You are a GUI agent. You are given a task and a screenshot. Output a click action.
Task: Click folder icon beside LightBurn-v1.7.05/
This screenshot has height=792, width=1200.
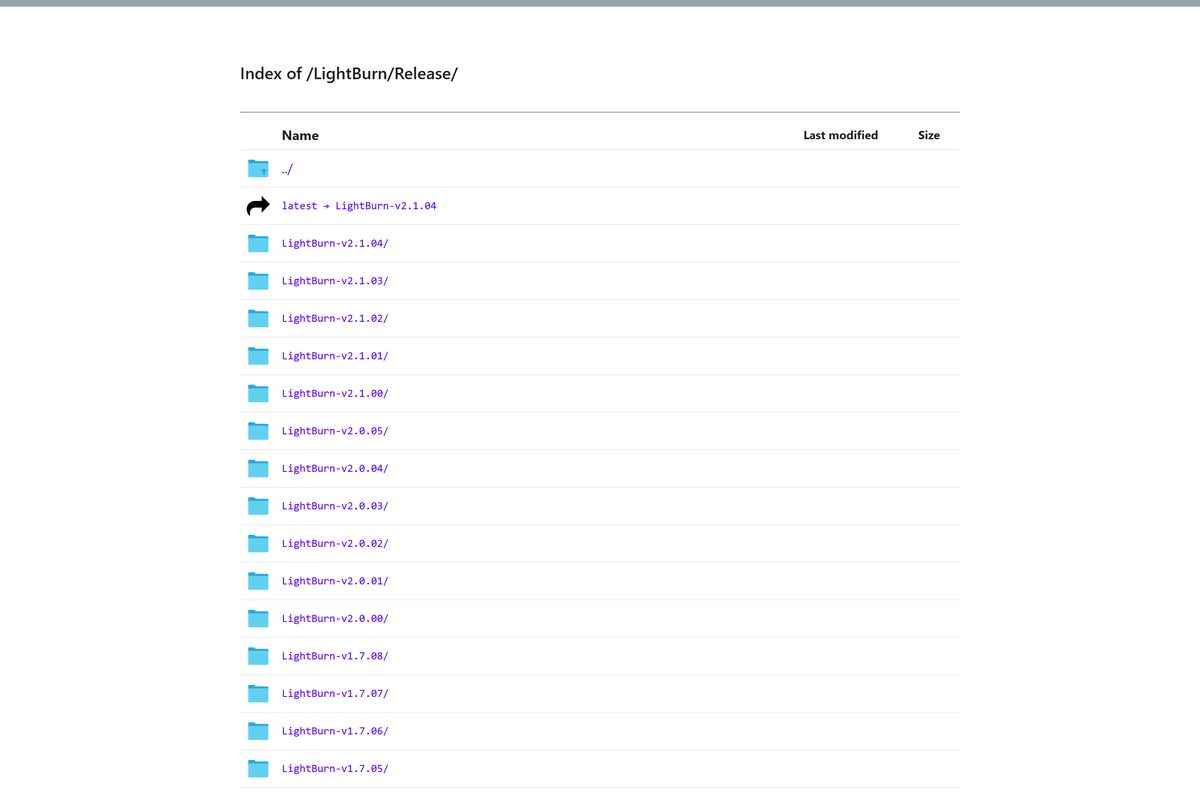click(x=258, y=768)
